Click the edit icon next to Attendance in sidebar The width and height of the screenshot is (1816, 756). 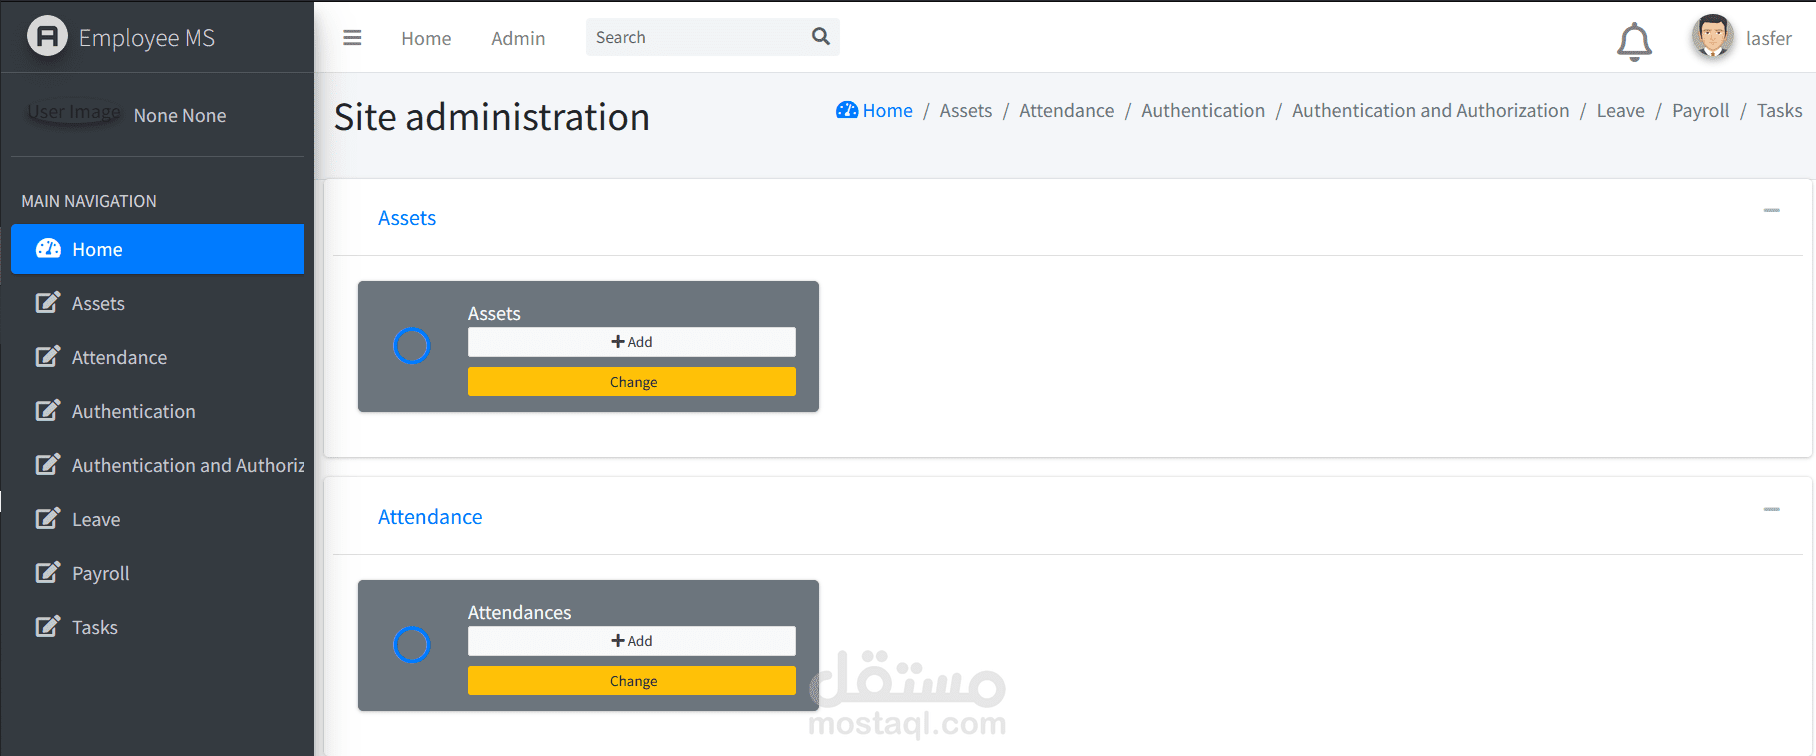coord(48,356)
